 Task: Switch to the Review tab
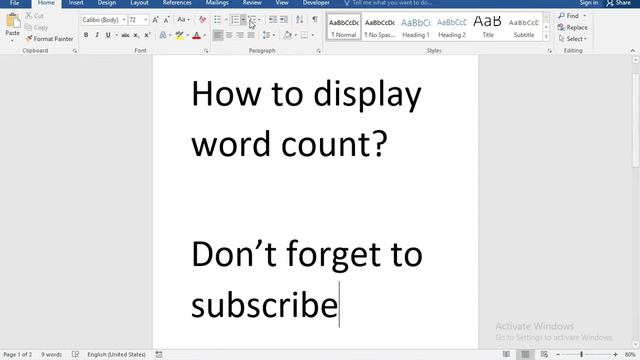[252, 3]
